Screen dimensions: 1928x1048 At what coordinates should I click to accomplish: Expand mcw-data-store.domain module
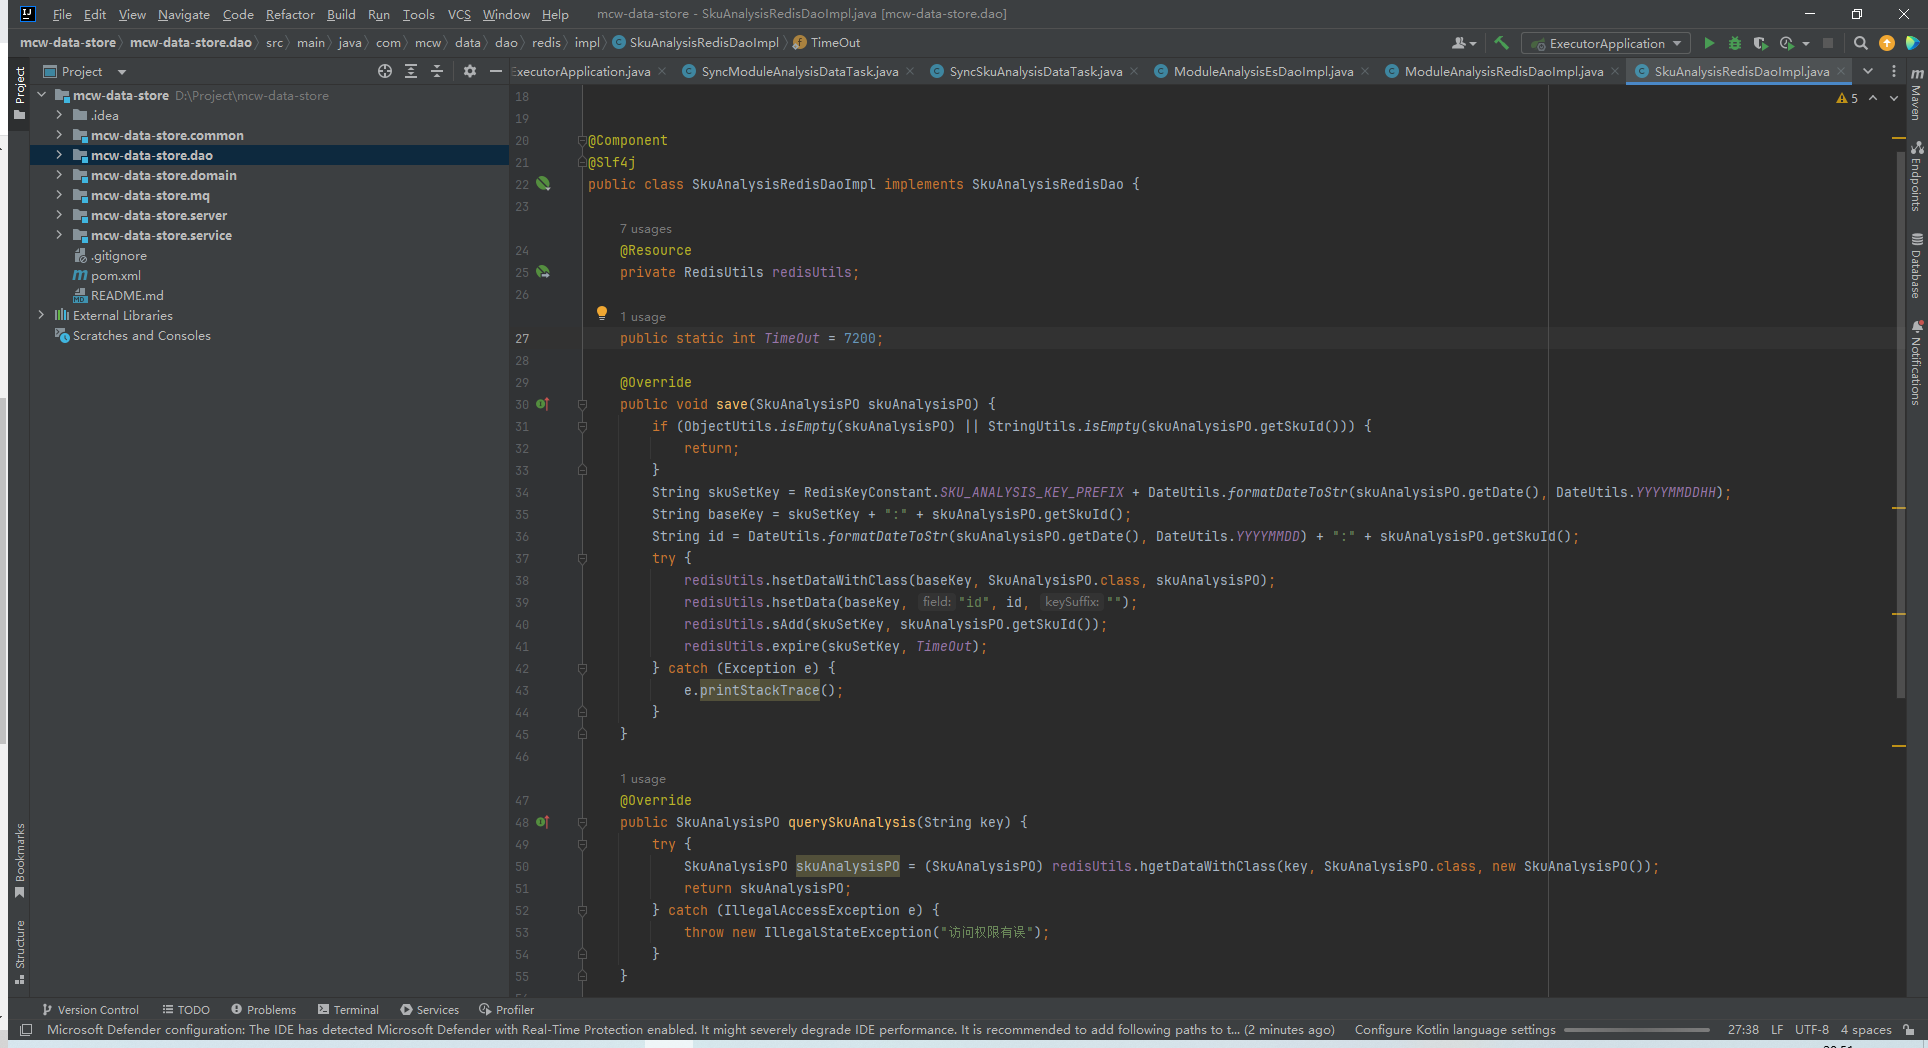59,175
